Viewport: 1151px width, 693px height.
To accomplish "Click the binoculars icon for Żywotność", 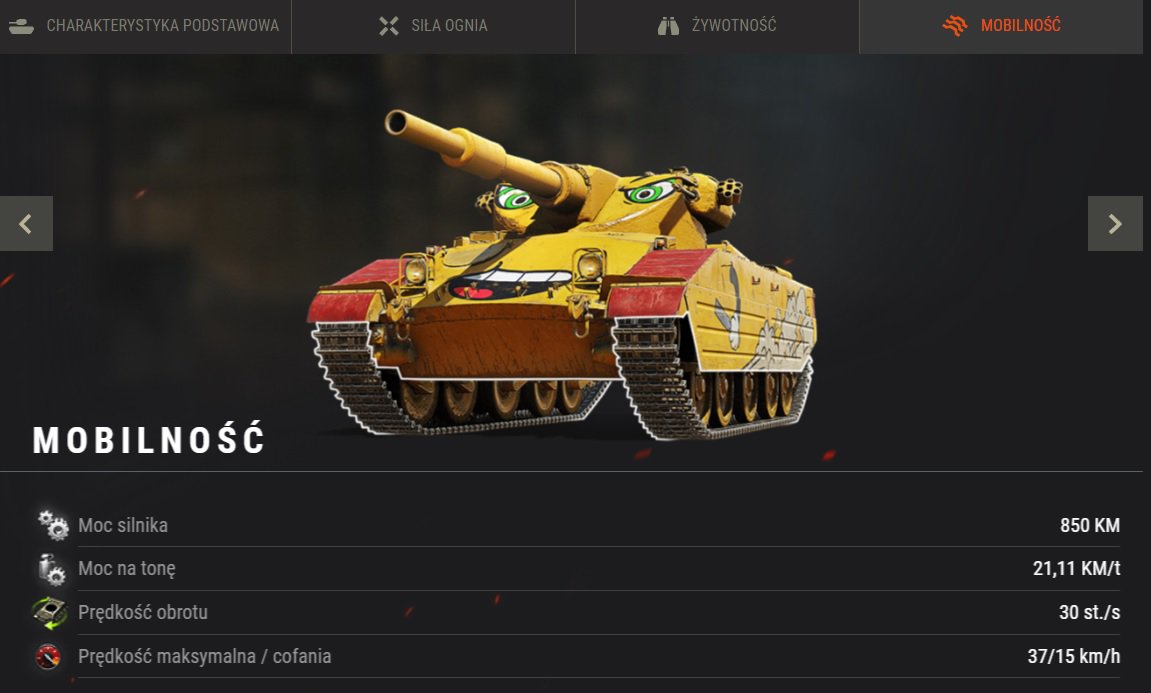I will point(668,26).
